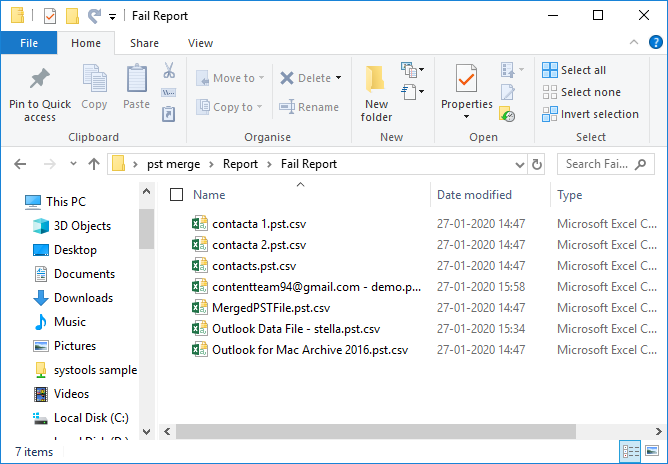Image resolution: width=668 pixels, height=464 pixels.
Task: Click the Copy ribbon icon
Action: click(94, 78)
